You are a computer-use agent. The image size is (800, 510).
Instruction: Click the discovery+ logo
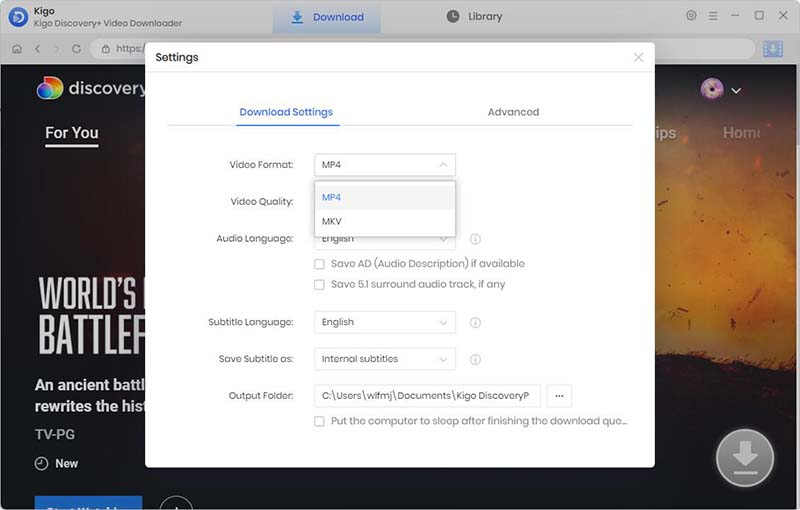91,88
